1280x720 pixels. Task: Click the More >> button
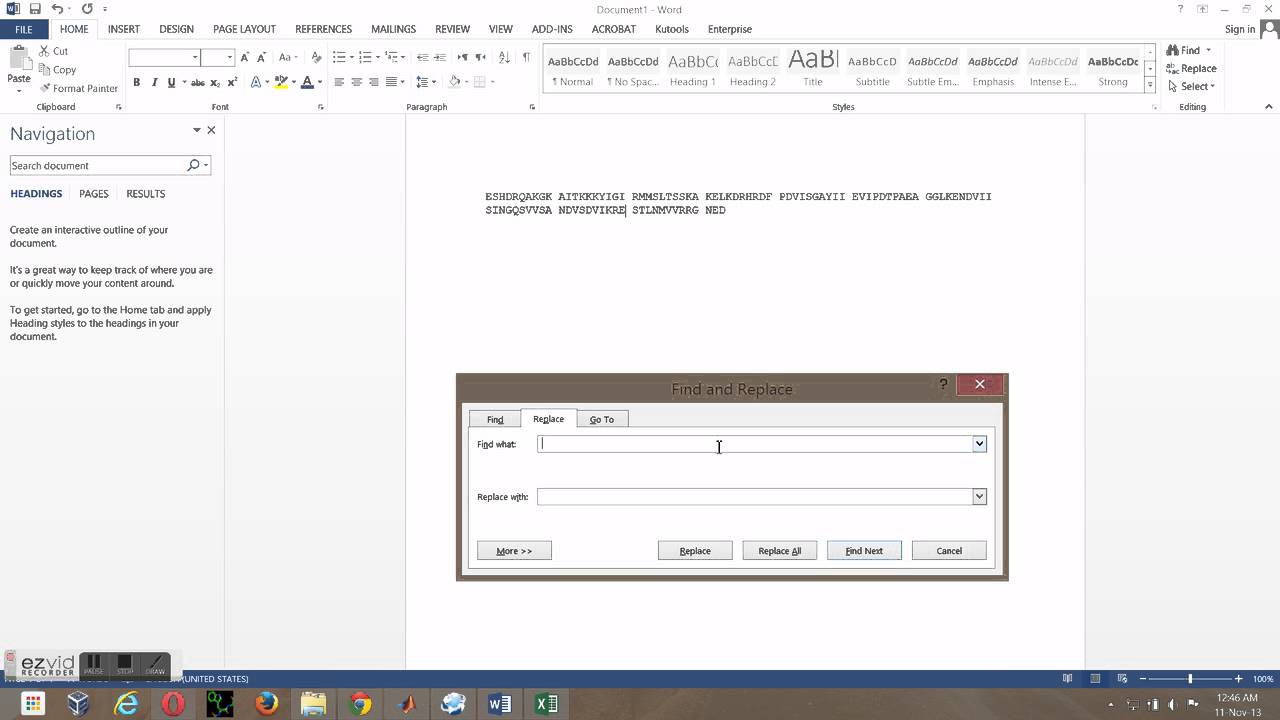(x=514, y=551)
